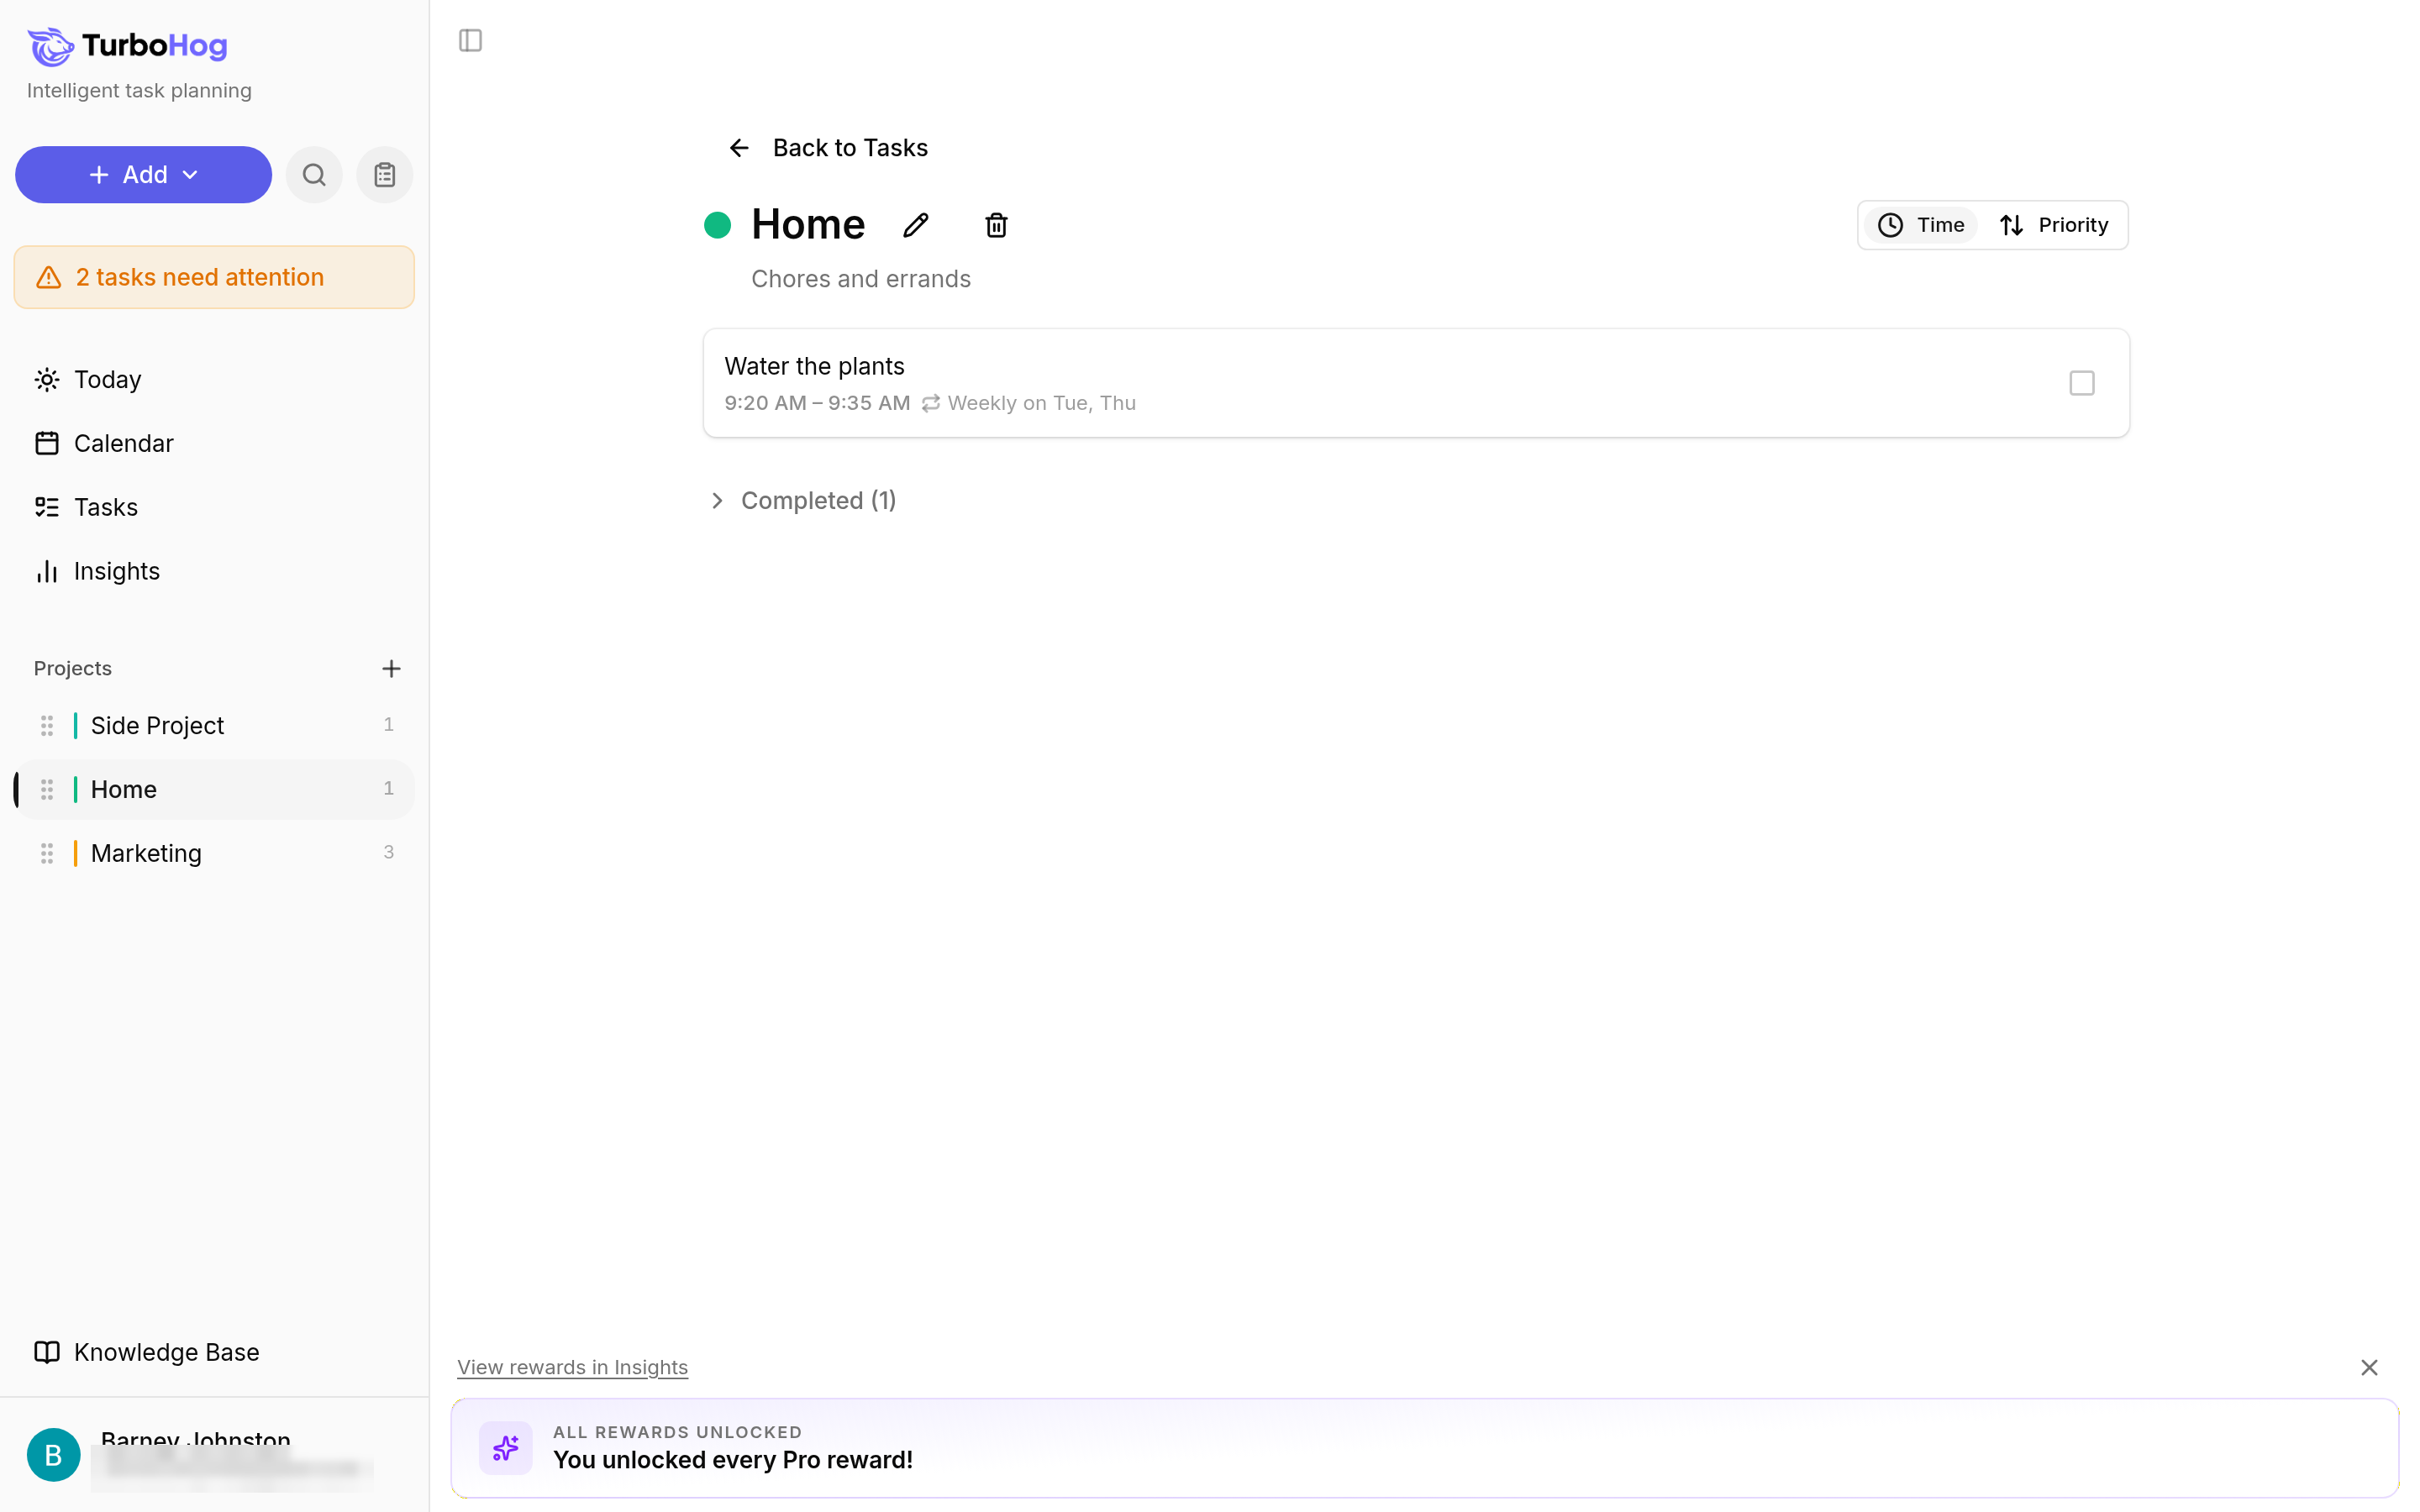Check off Water the plants task
2420x1512 pixels.
(2082, 383)
